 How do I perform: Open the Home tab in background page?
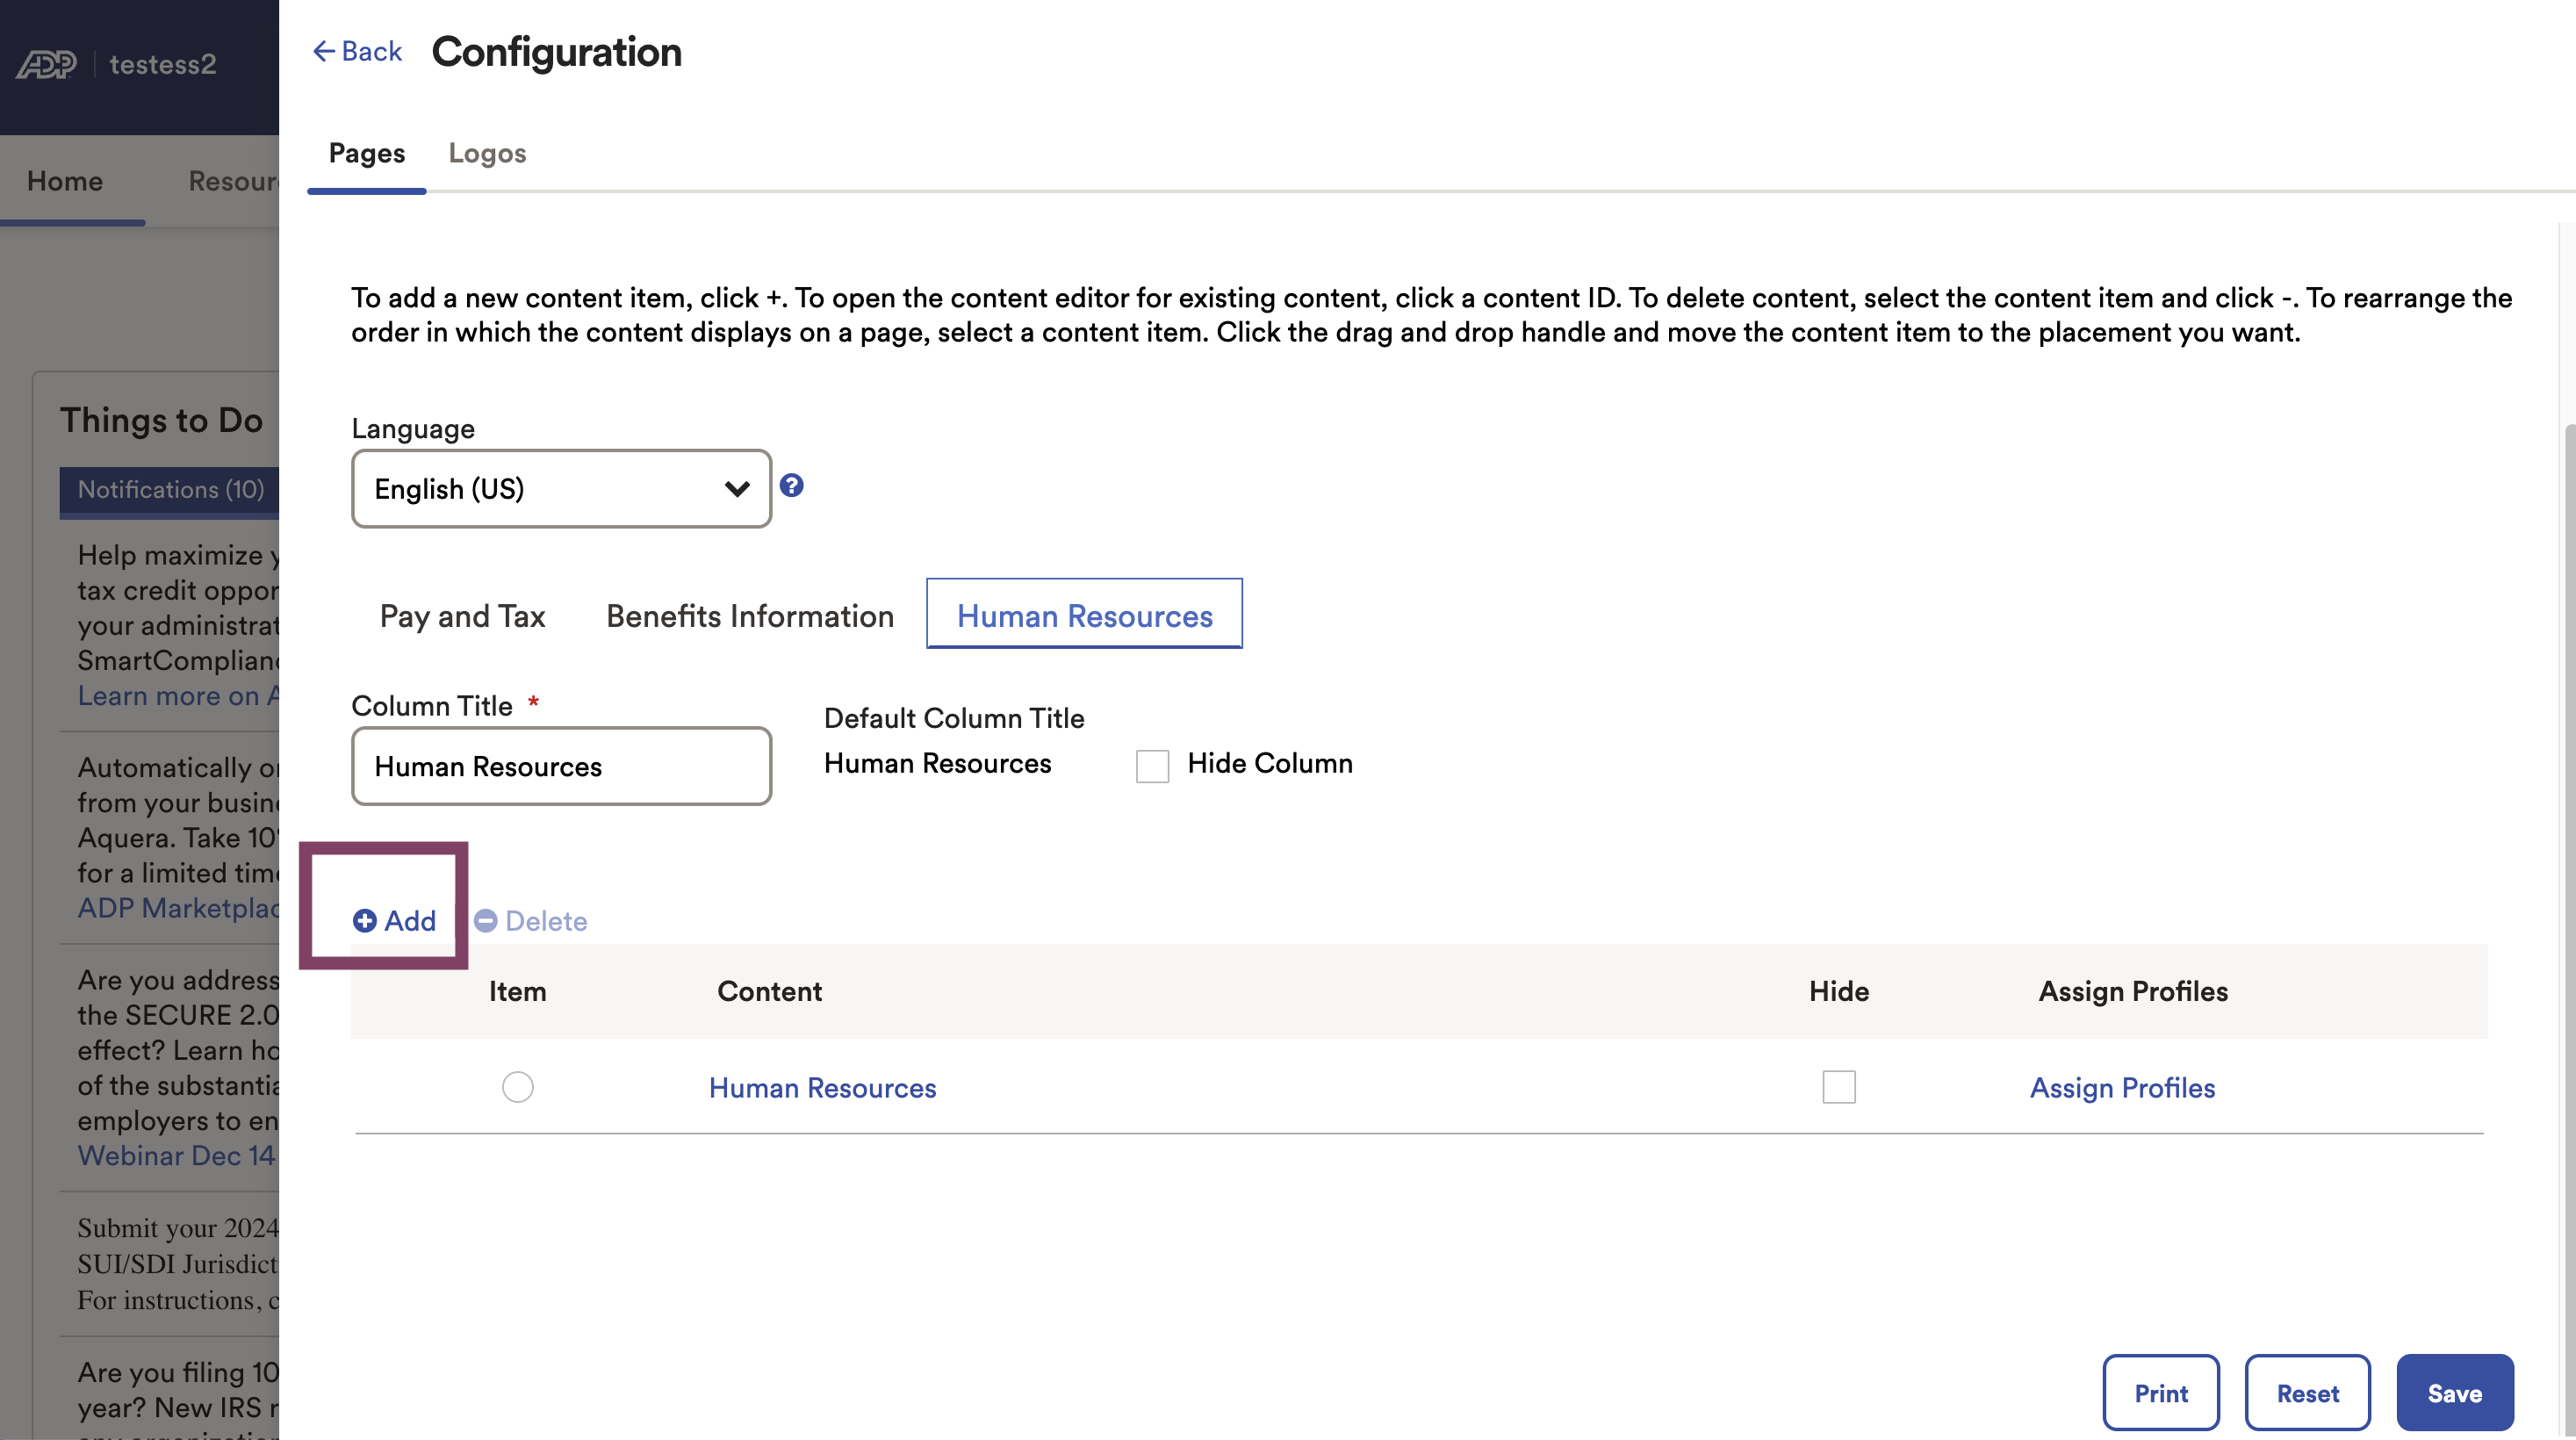click(65, 181)
